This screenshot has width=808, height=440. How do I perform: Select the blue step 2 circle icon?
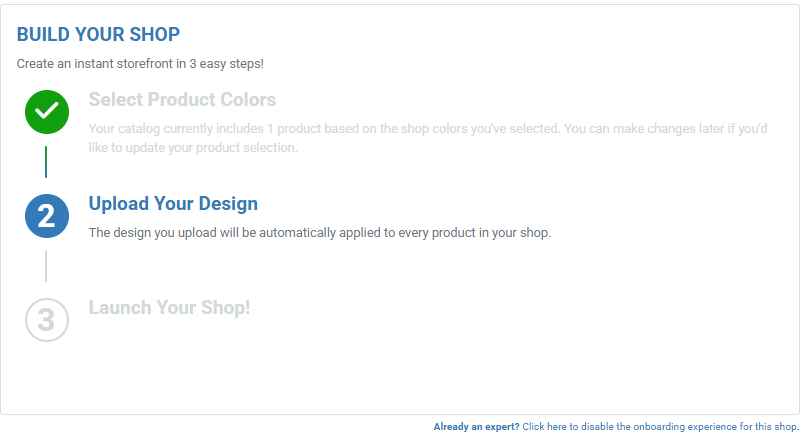[x=47, y=216]
